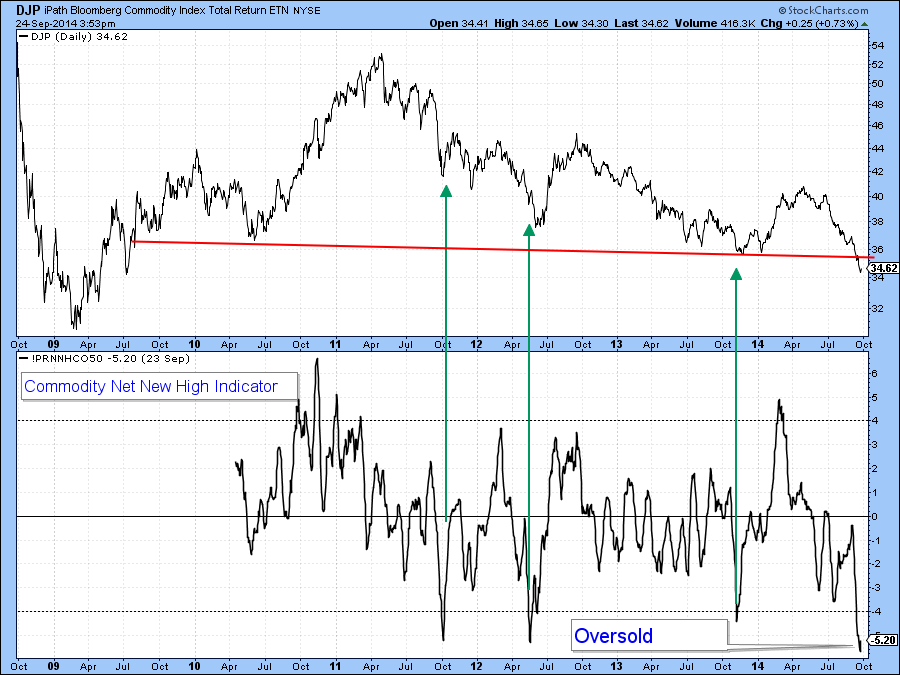Click the green up-triangle change indicator
The width and height of the screenshot is (900, 675).
pos(865,24)
